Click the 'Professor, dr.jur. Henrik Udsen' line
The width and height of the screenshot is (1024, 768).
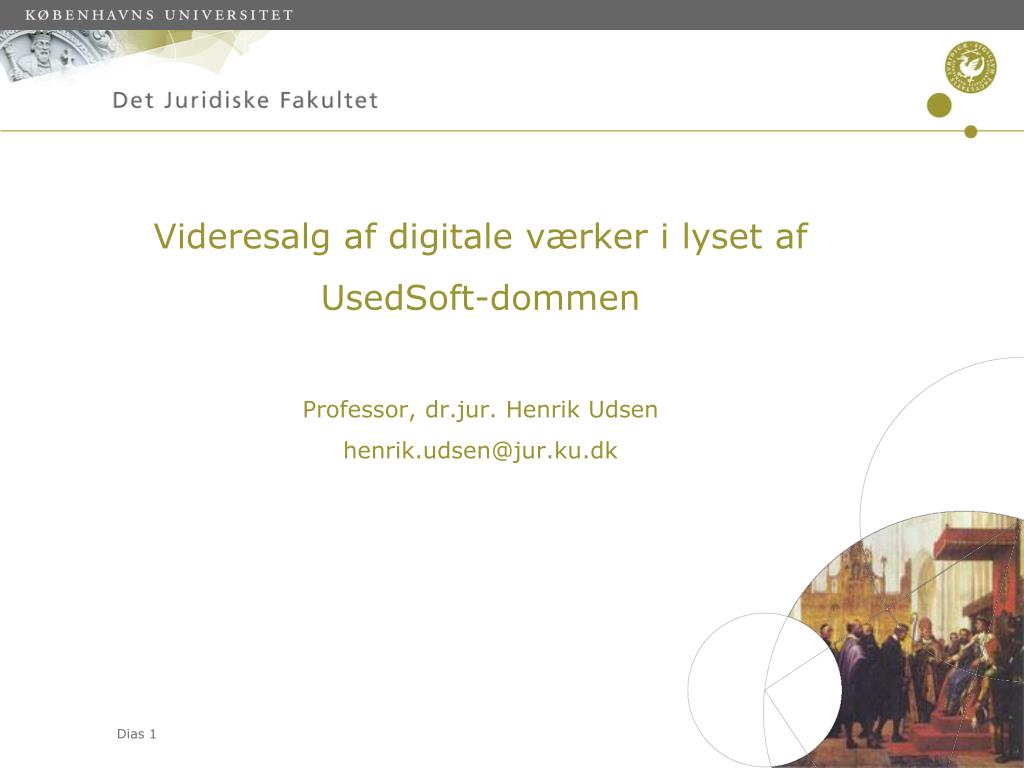click(480, 409)
